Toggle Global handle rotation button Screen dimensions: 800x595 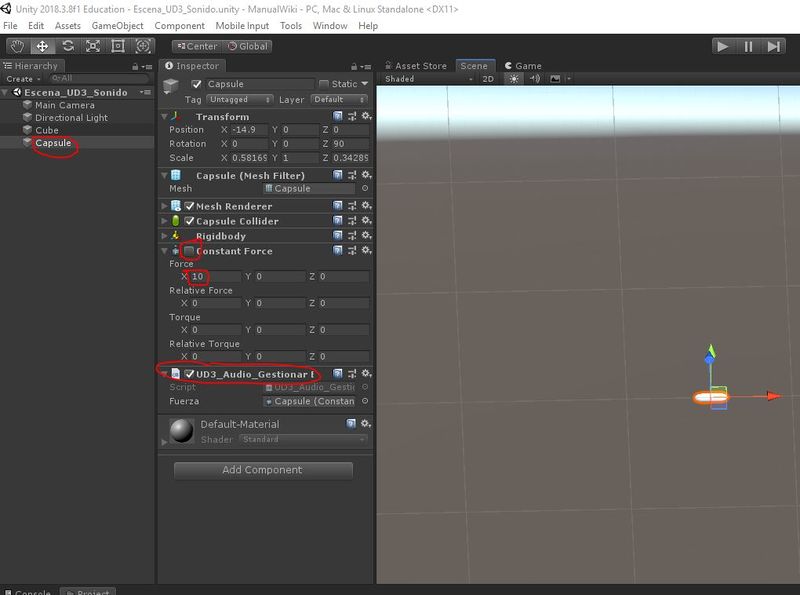pos(247,46)
